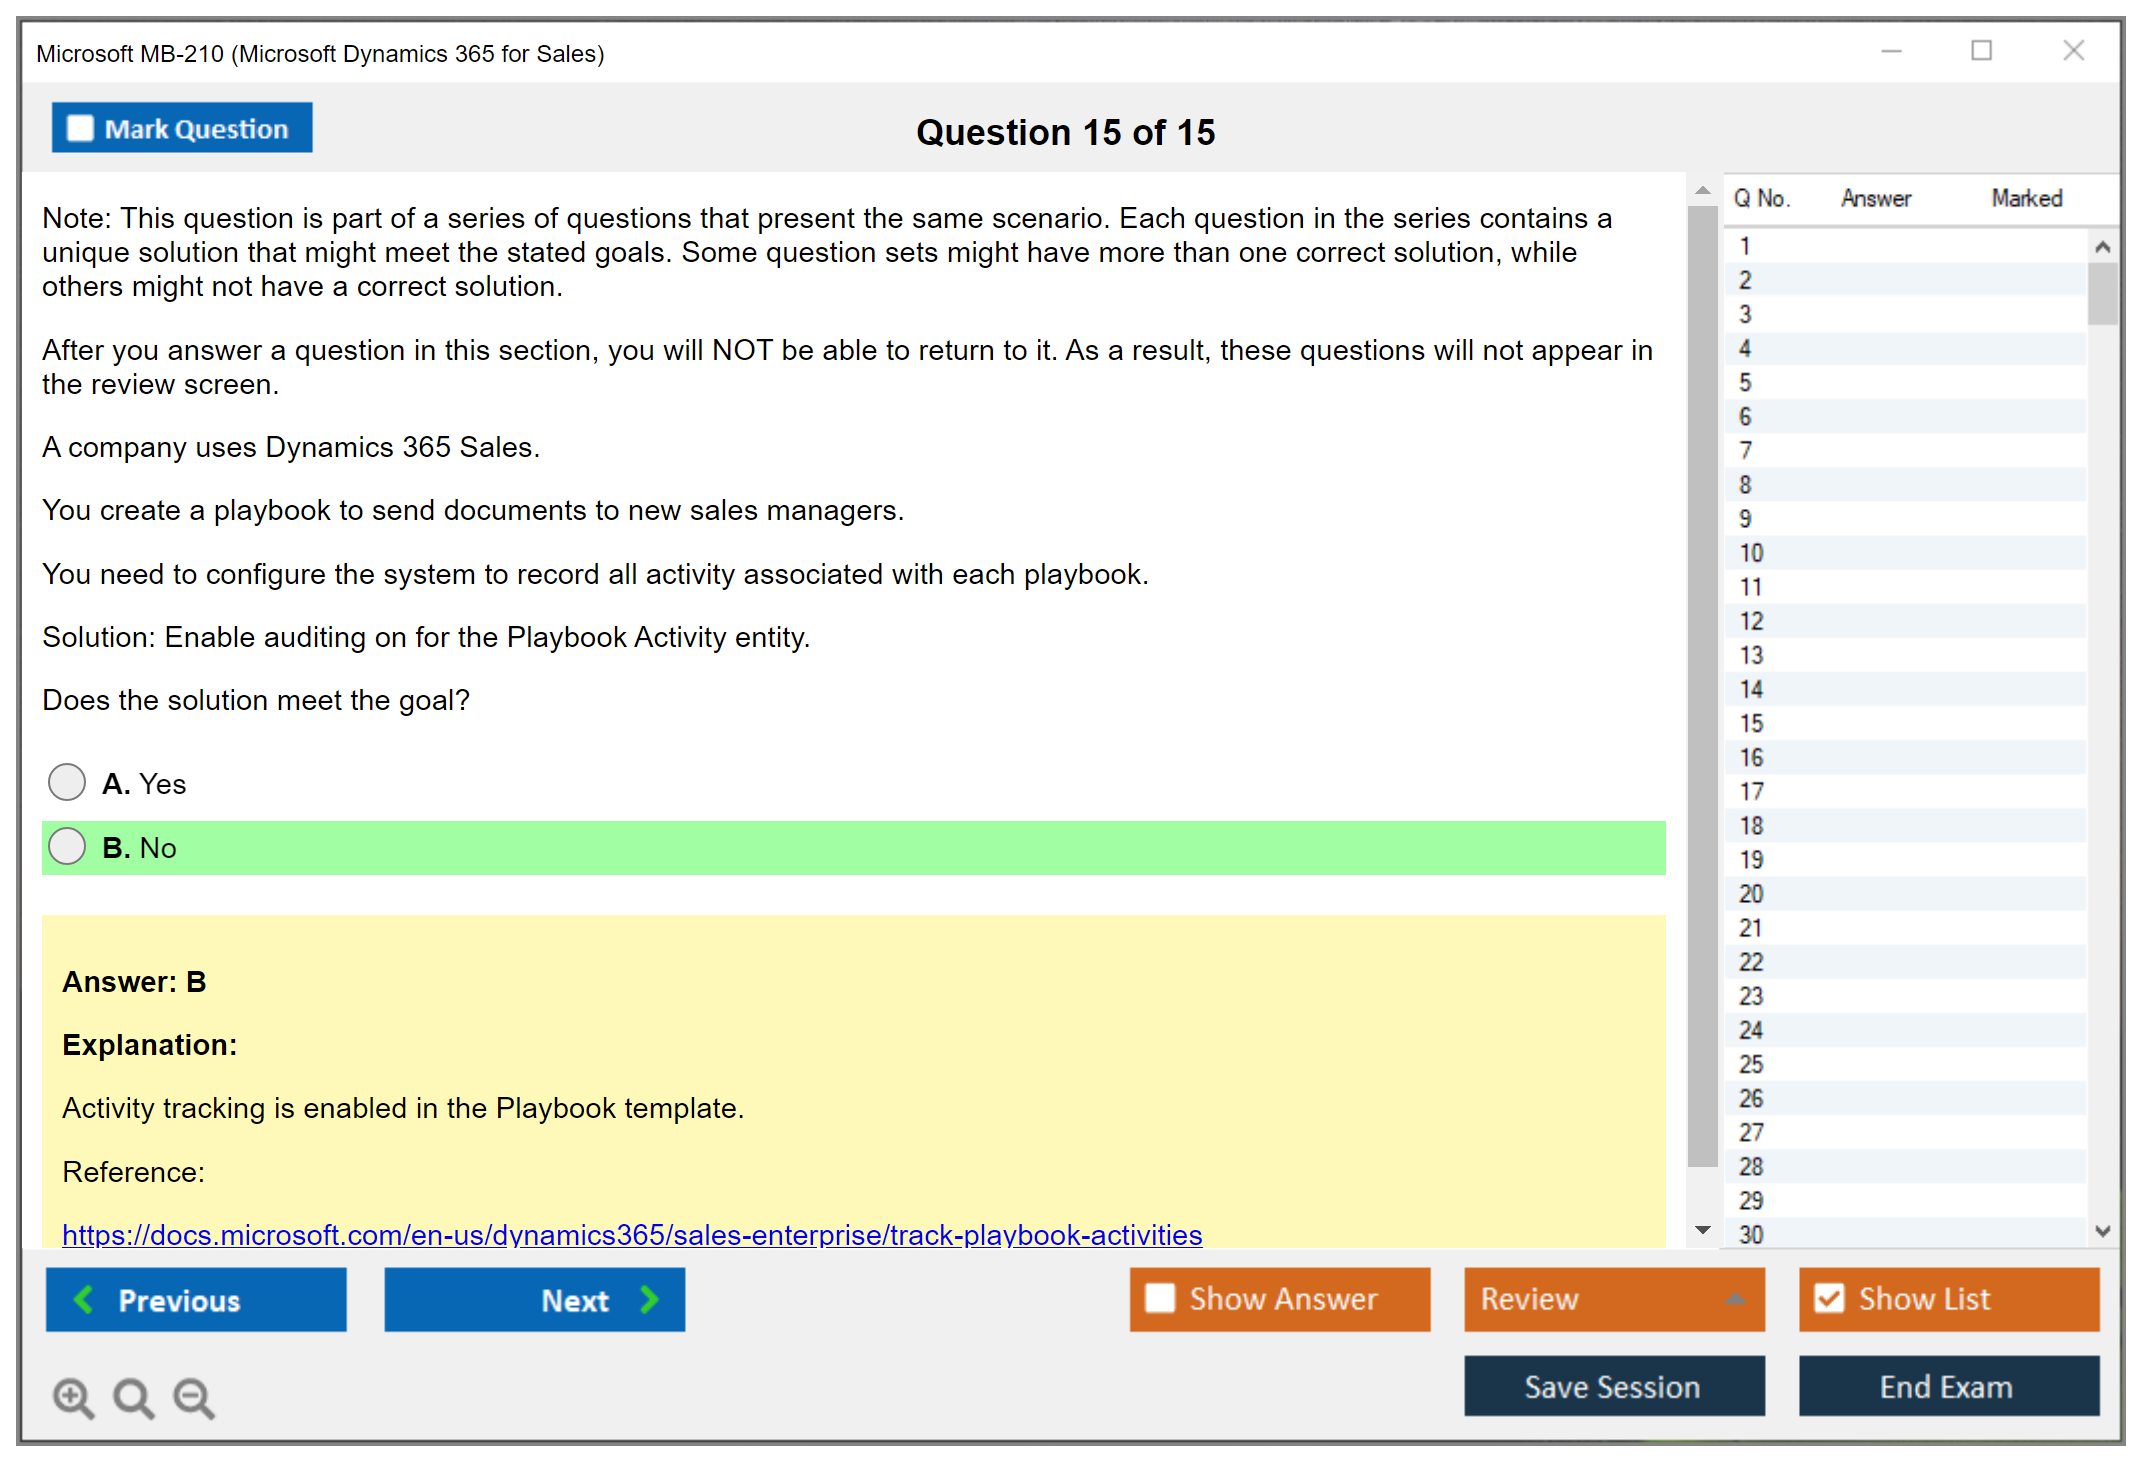Enable the Show Answer checkbox
Image resolution: width=2150 pixels, height=1470 pixels.
pos(1160,1298)
